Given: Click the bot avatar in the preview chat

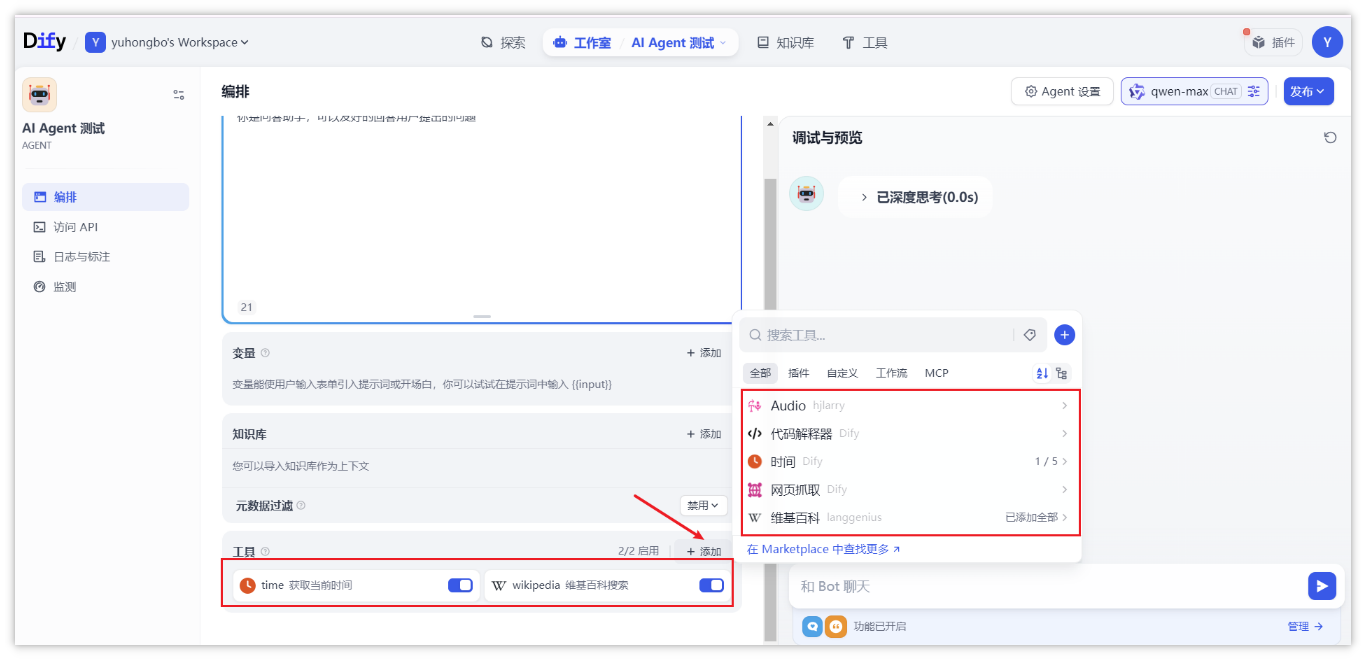Looking at the screenshot, I should (806, 194).
